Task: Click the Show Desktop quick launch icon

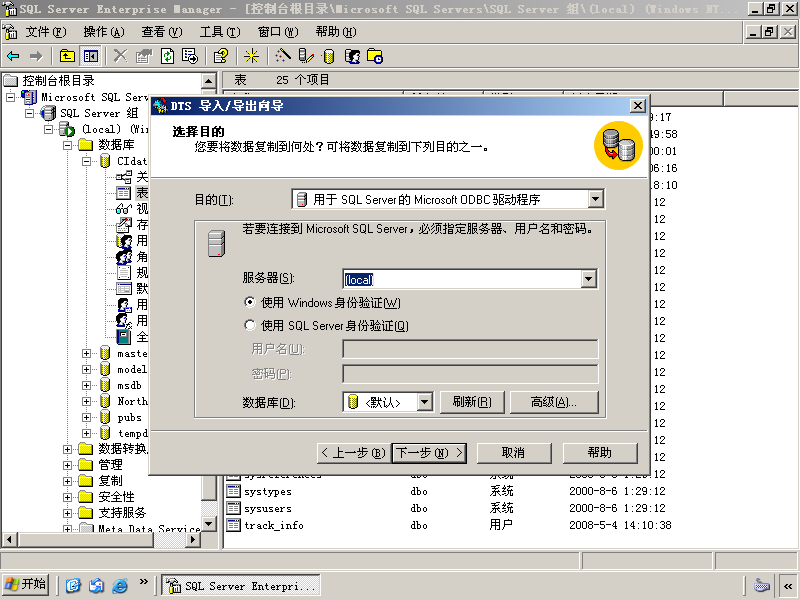Action: click(x=72, y=585)
